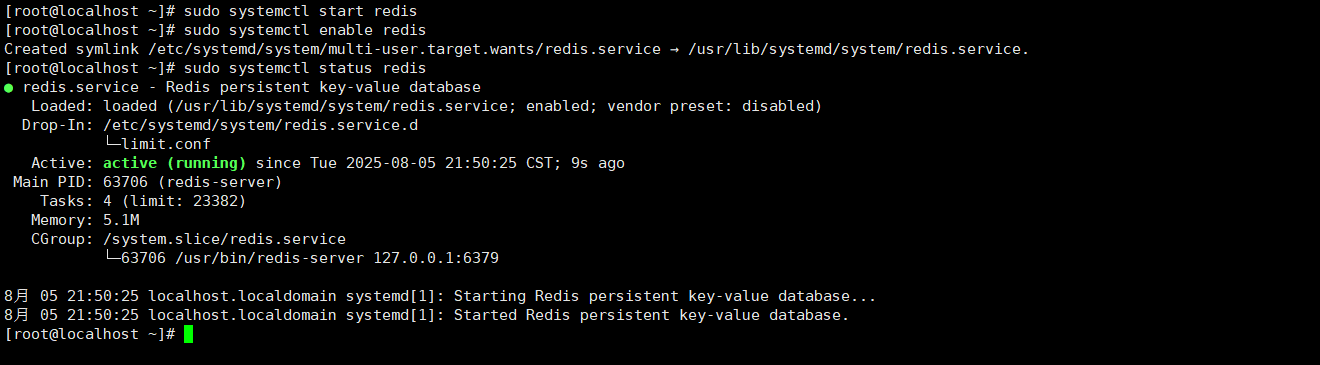Click the 'sudo systemctl start redis' command text
The image size is (1320, 365).
click(x=300, y=11)
